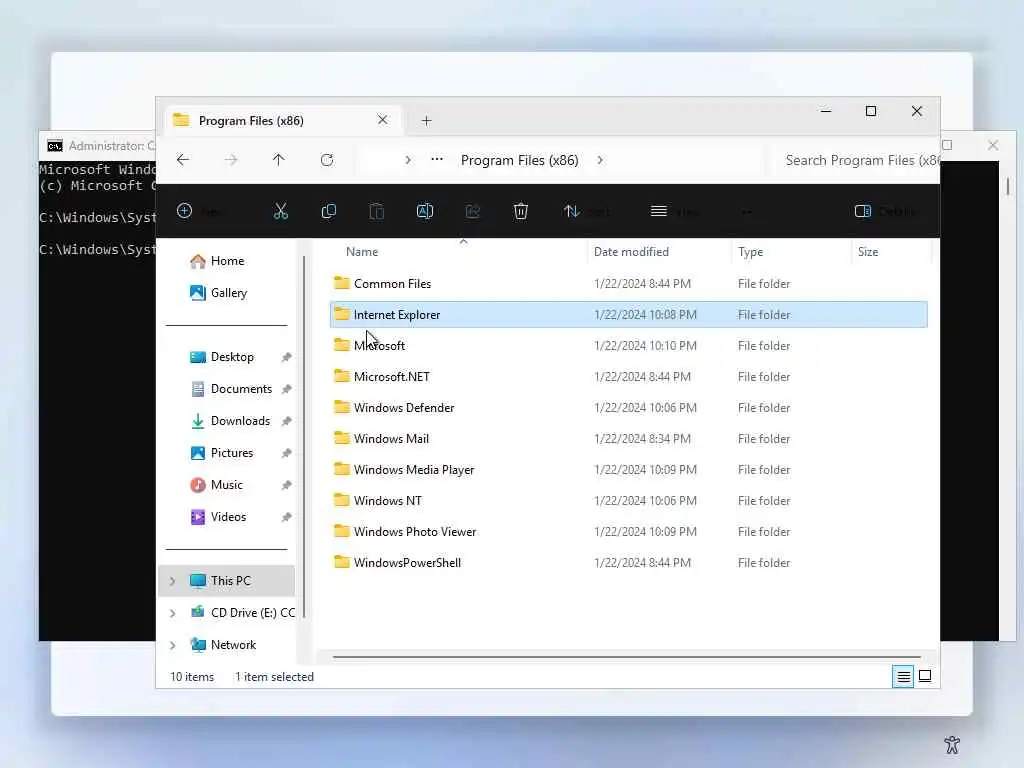Screen dimensions: 1024x768
Task: Go back to previous folder
Action: (x=183, y=160)
